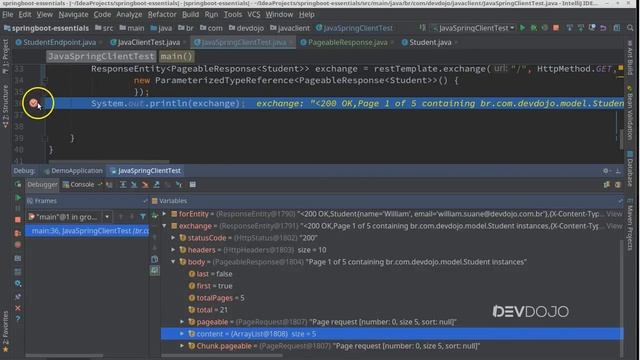
Task: Expand statusCode variable node
Action: click(x=173, y=238)
